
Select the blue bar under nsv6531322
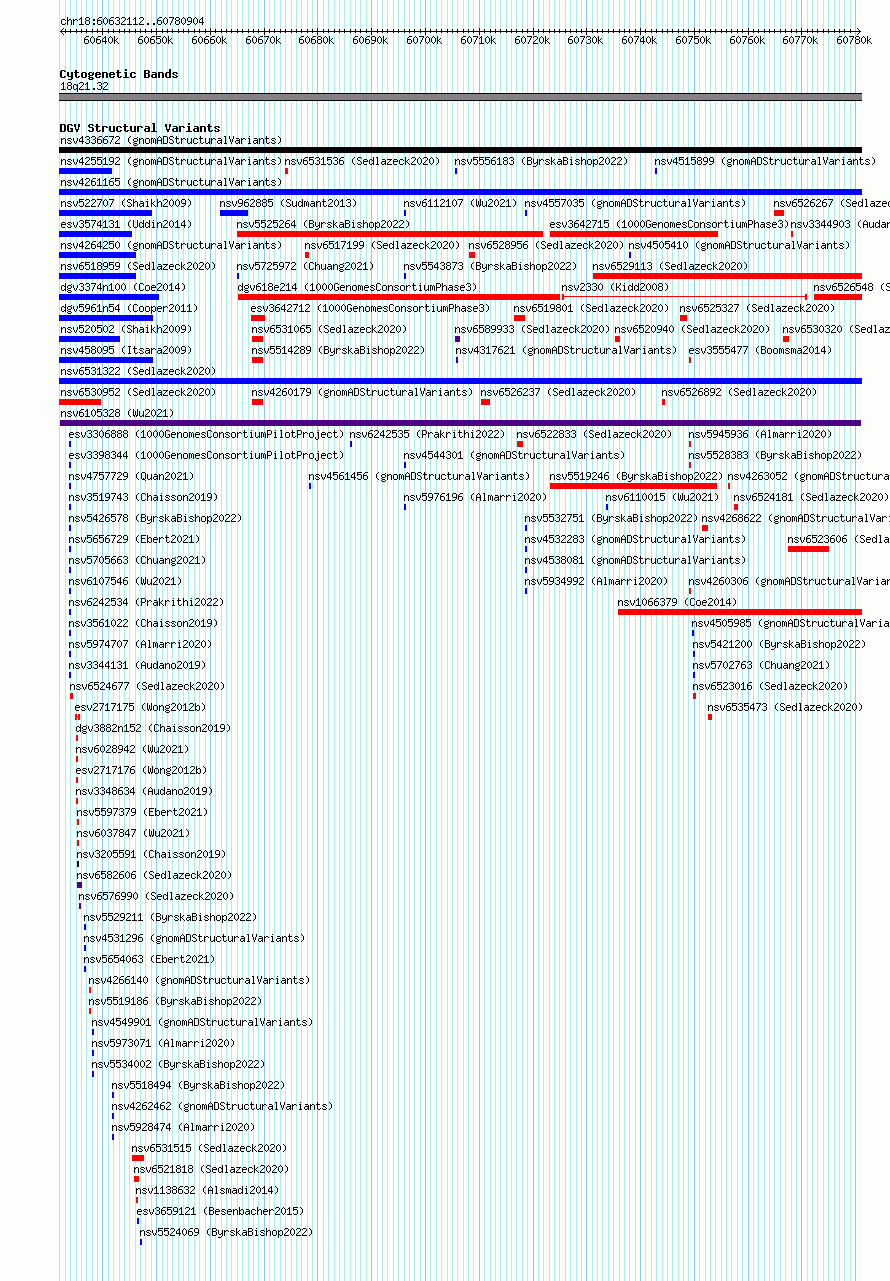[460, 381]
